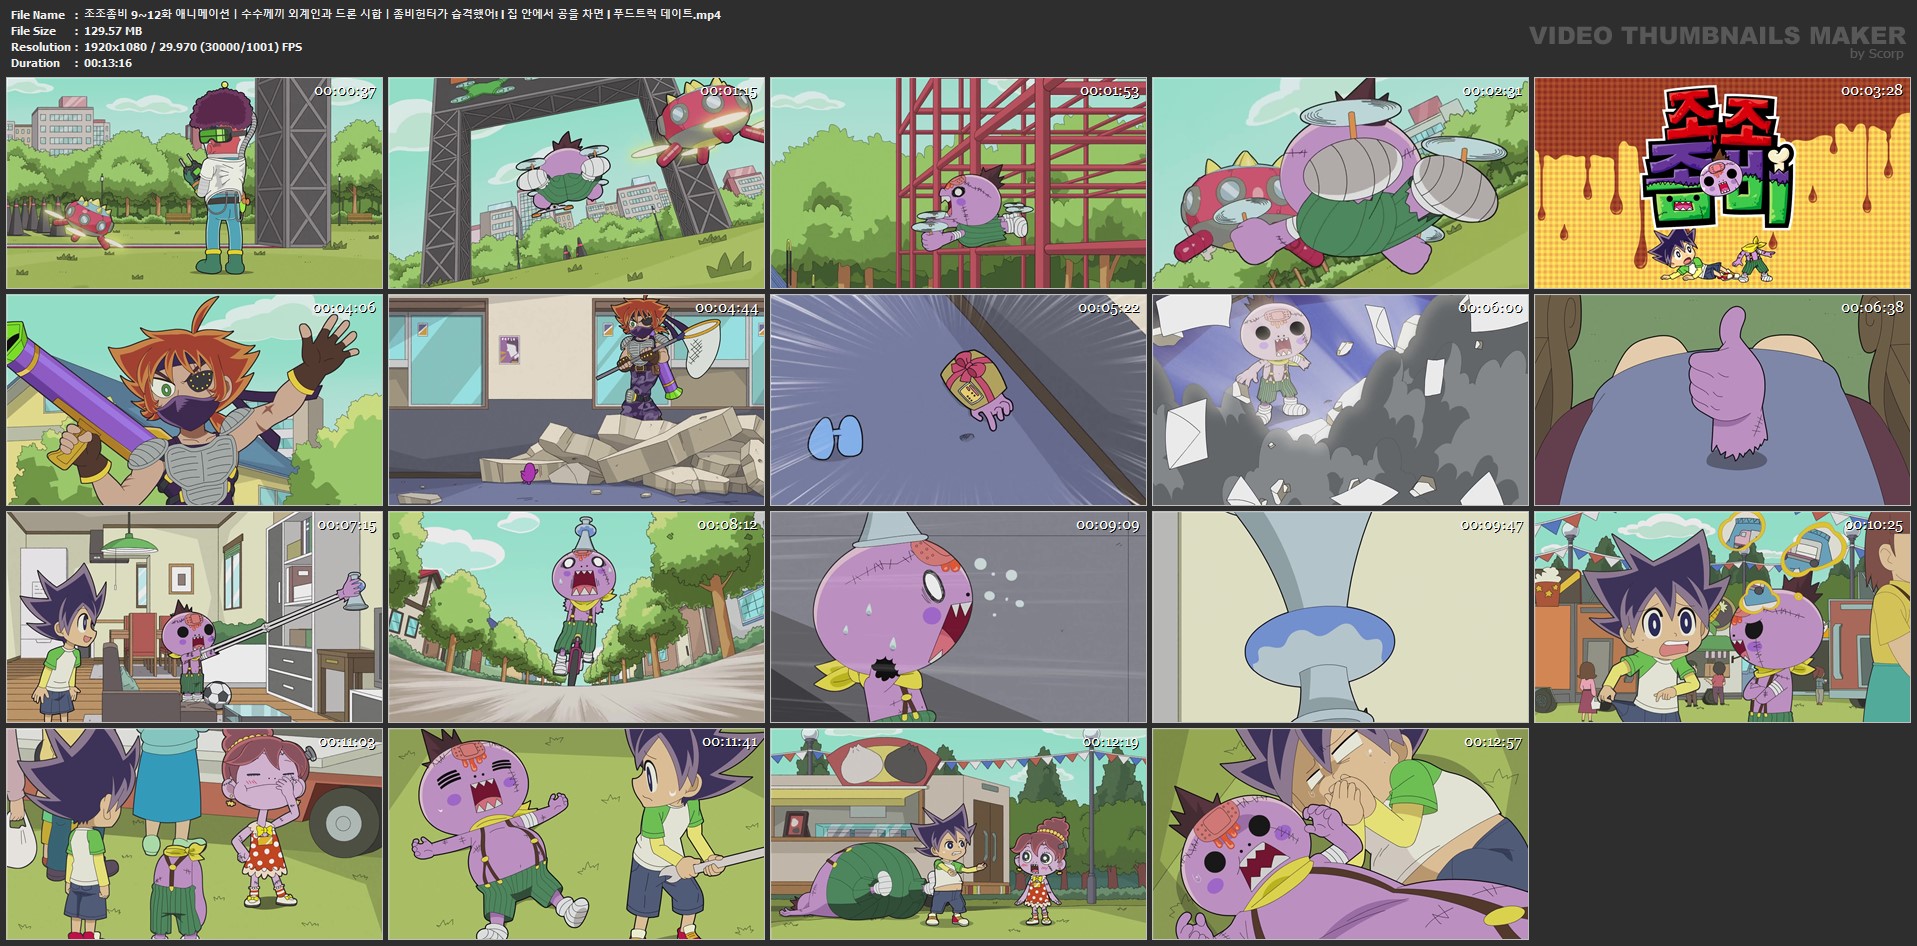Open the thumbnail stamped 00:02:31
The image size is (1917, 946).
[x=1341, y=183]
